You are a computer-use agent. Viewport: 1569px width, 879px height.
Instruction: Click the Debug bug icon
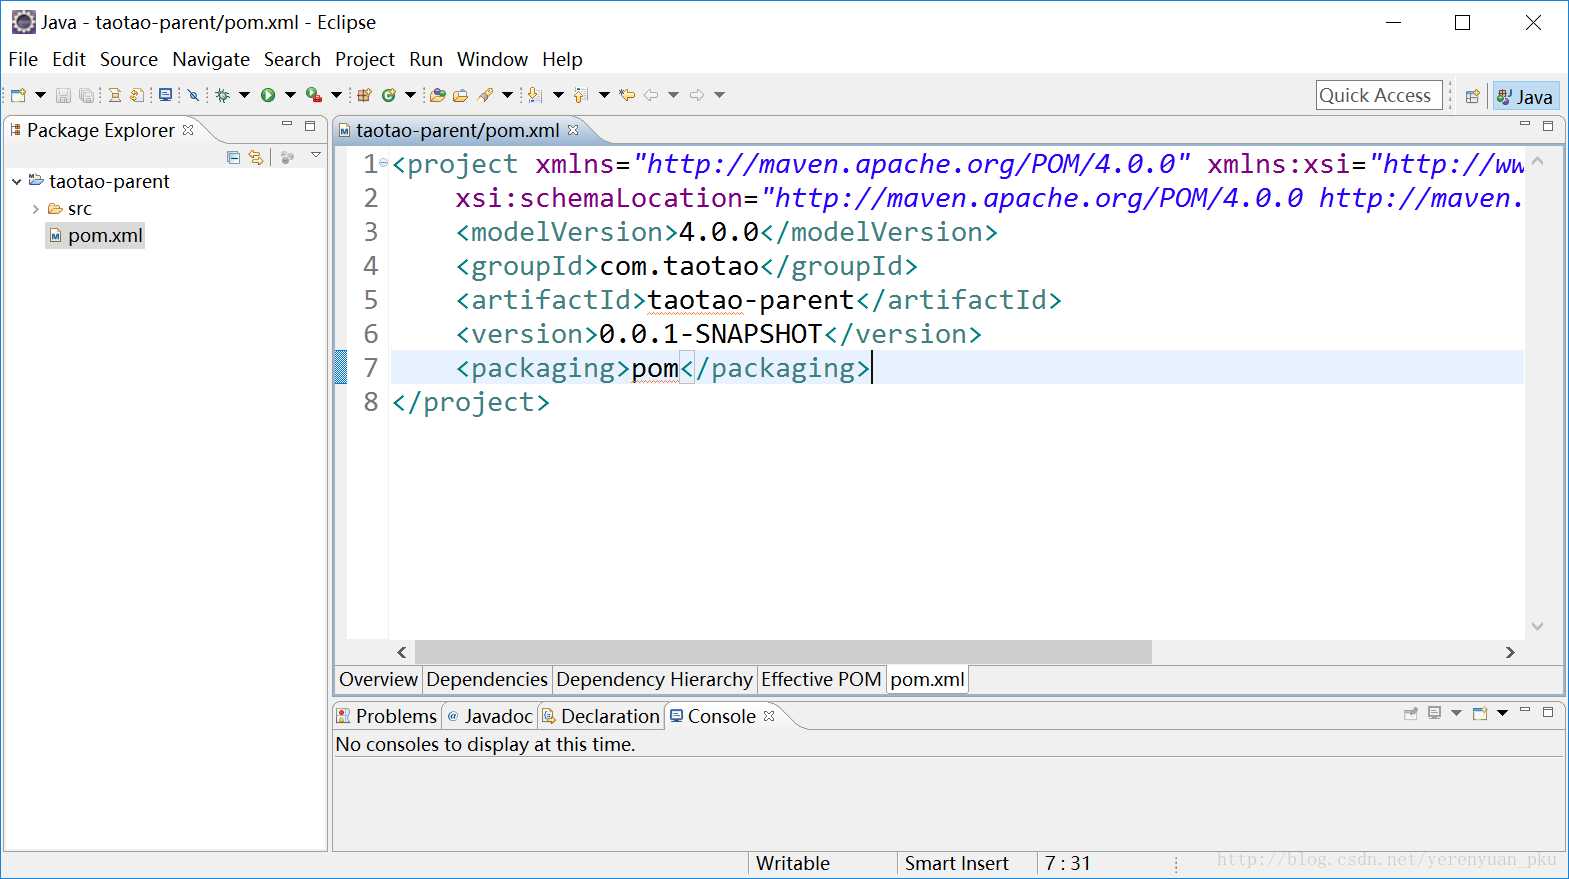tap(222, 95)
